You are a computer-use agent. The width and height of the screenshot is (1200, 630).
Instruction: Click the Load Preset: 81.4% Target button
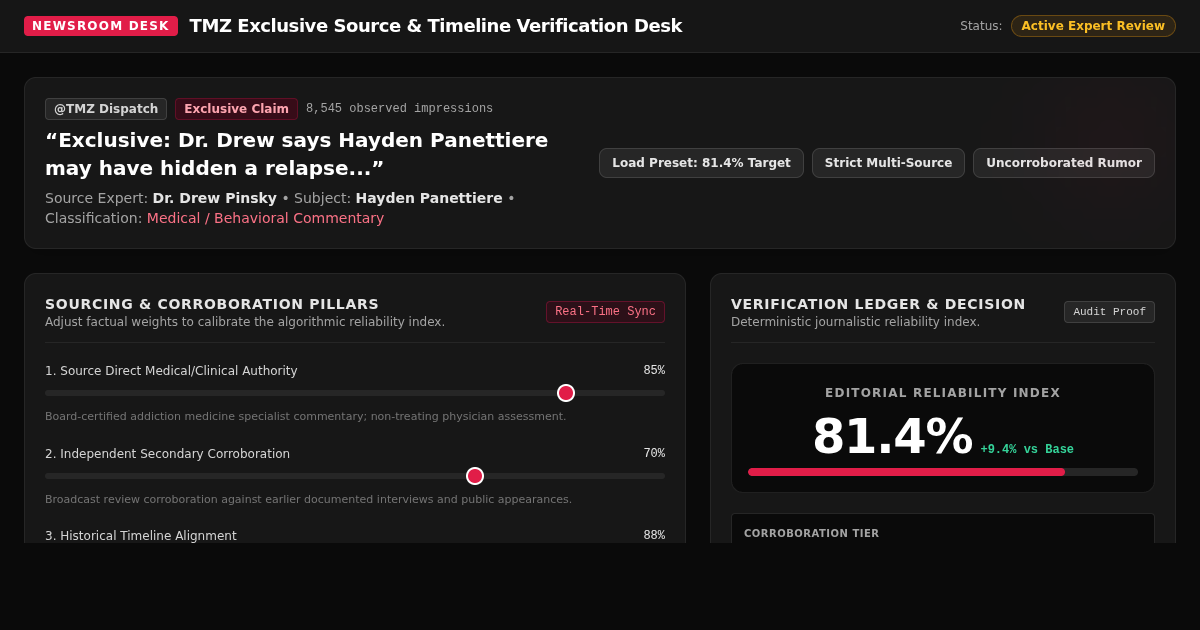(x=701, y=163)
